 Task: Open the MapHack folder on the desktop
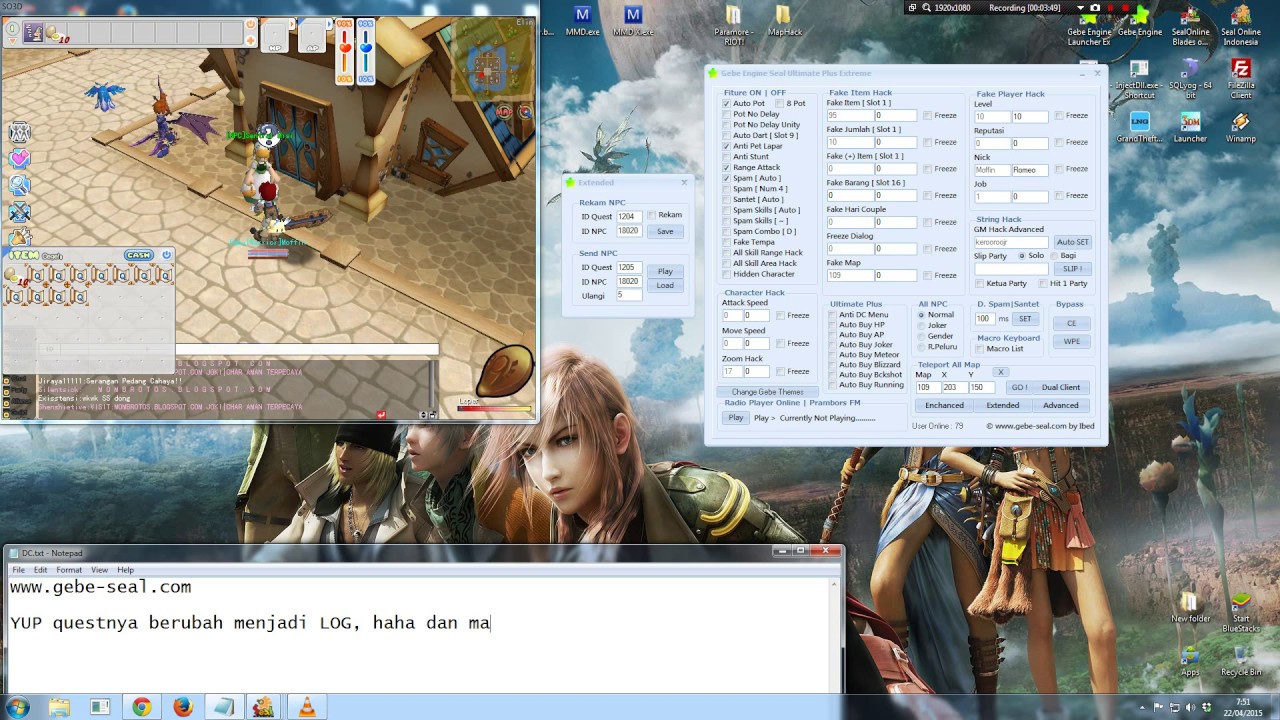pyautogui.click(x=784, y=20)
